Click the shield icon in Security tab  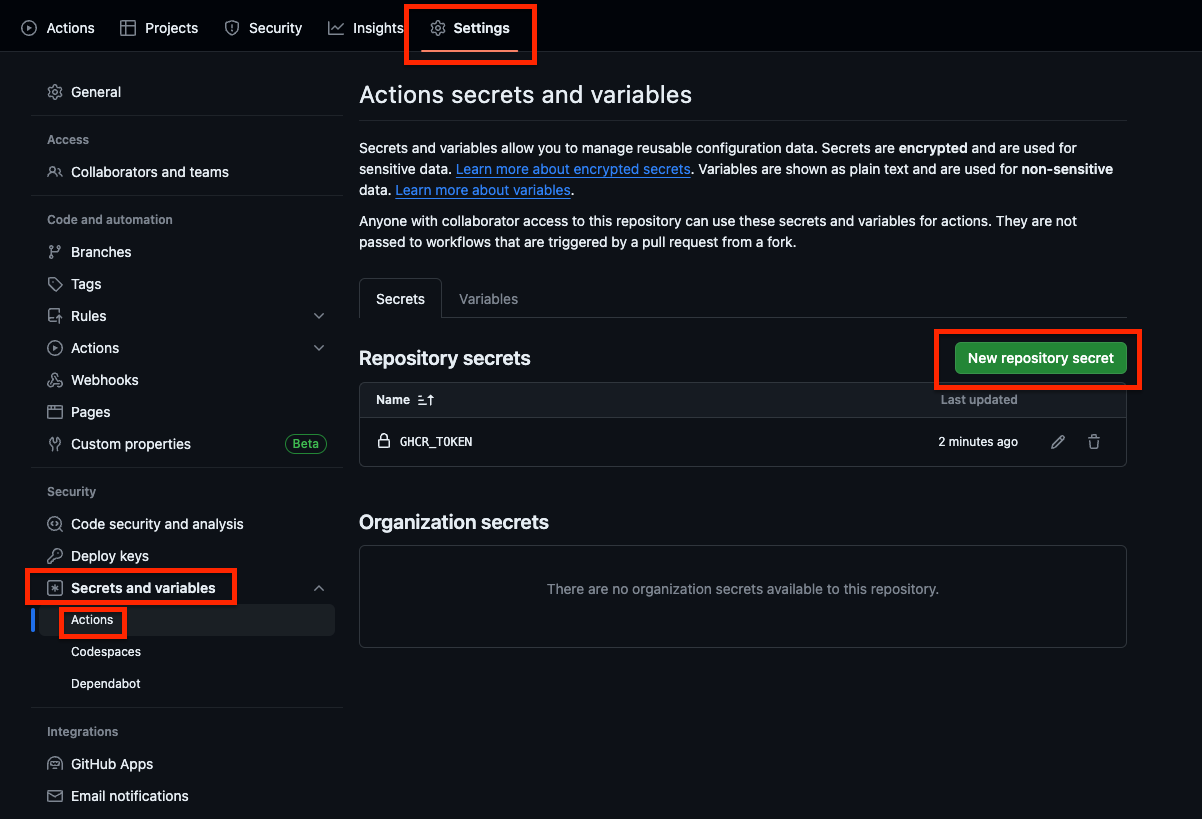pyautogui.click(x=232, y=28)
